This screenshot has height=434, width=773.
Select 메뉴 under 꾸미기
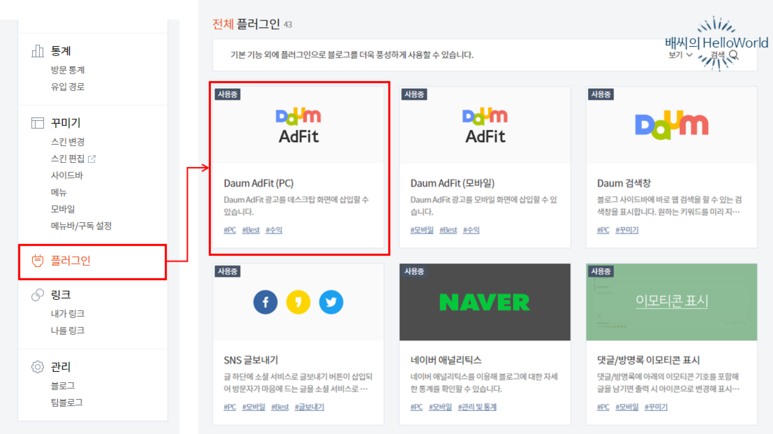coord(59,192)
